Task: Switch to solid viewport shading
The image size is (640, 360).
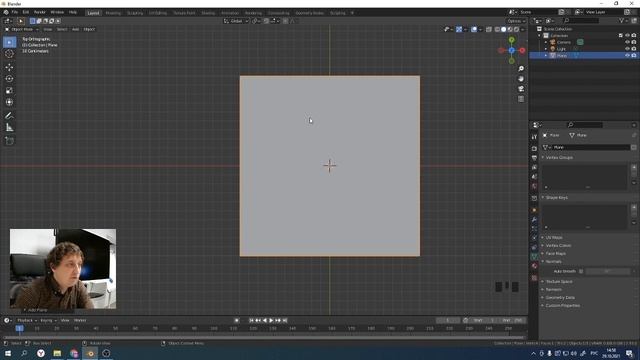Action: click(x=504, y=29)
